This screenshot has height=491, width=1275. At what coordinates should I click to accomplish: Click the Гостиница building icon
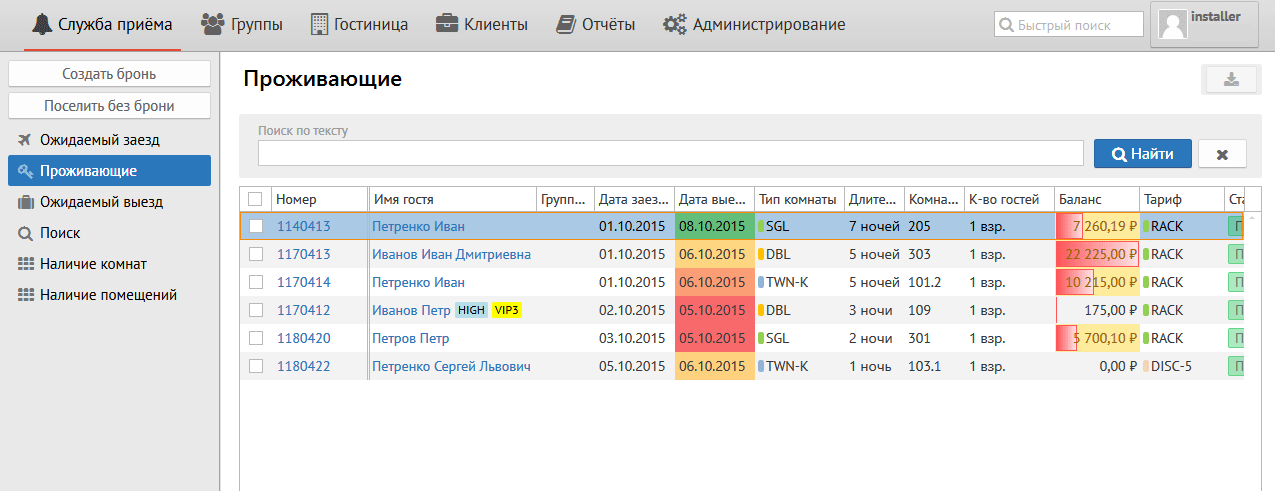(x=320, y=24)
